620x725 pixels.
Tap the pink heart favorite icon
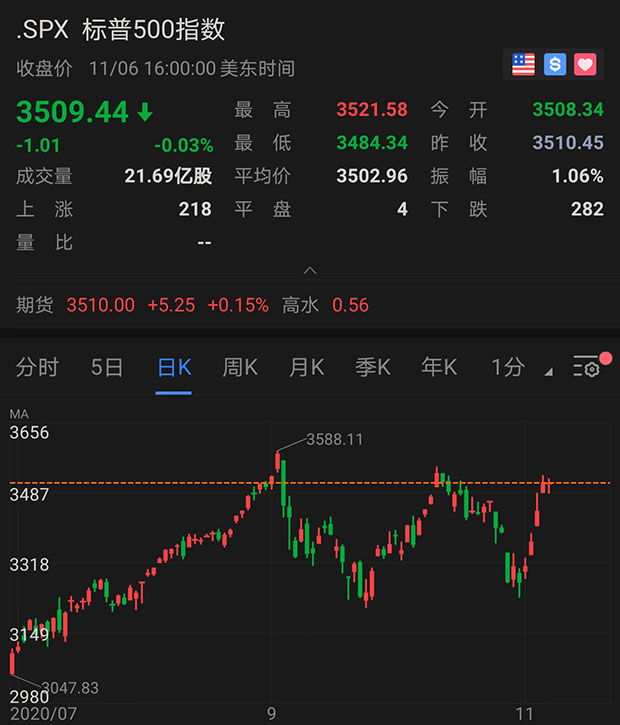(x=585, y=64)
